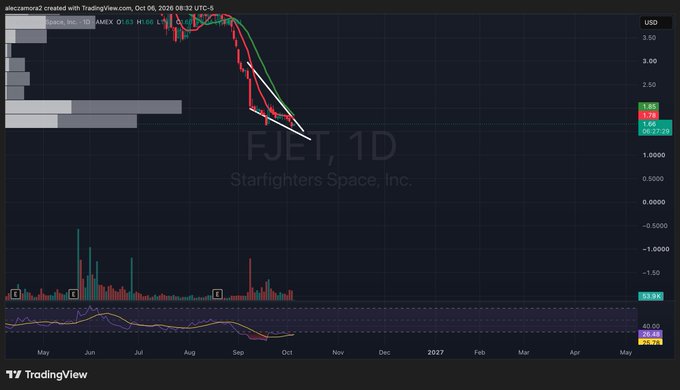Click the 53.9K volume value label
Viewport: 680px width, 390px height.
tap(651, 296)
